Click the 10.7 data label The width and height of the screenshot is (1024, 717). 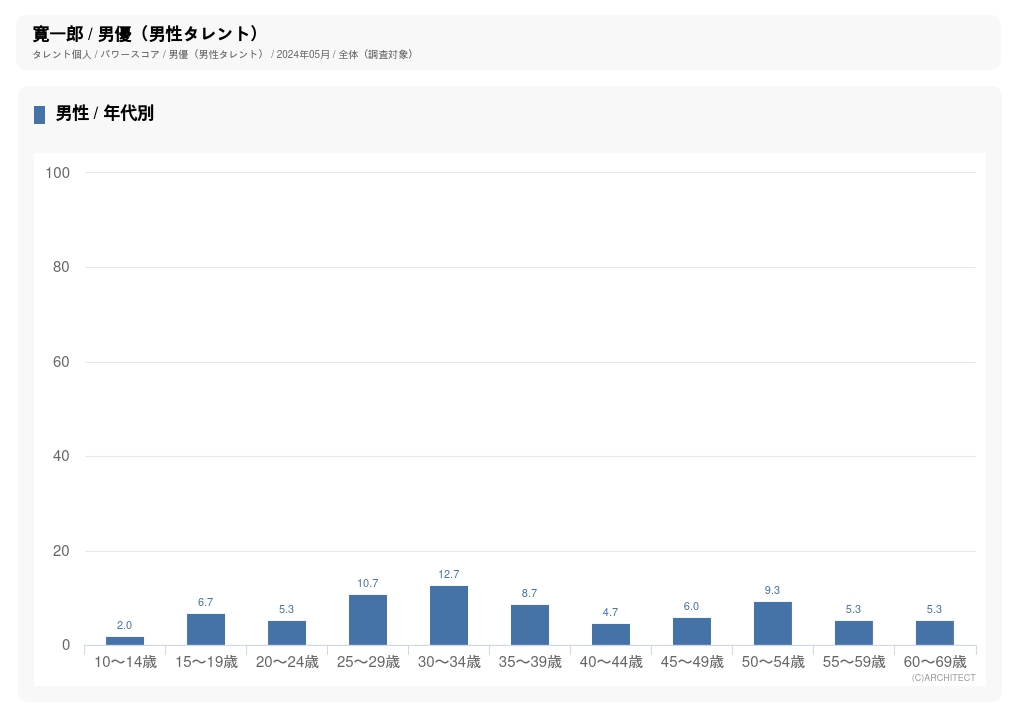pyautogui.click(x=368, y=584)
